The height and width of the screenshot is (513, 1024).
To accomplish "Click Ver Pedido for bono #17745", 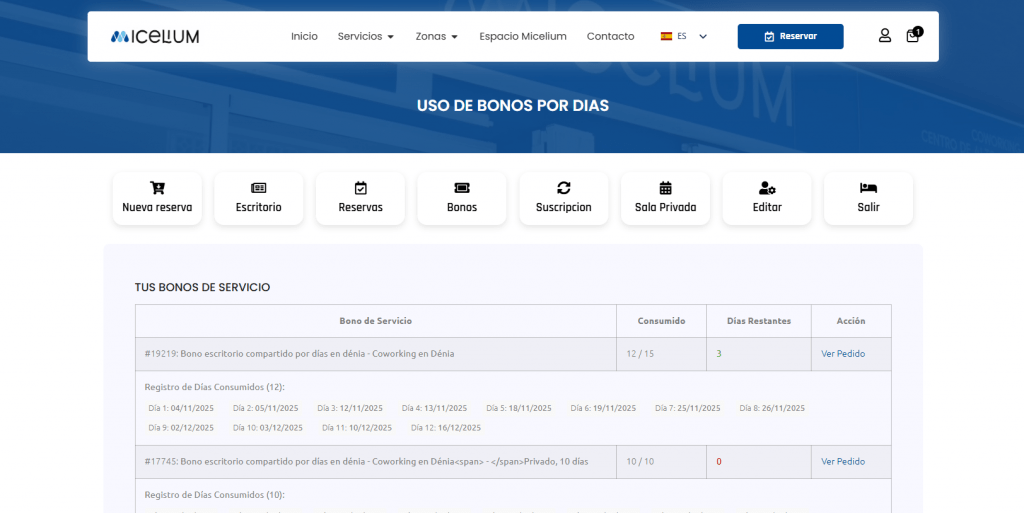I will (843, 462).
